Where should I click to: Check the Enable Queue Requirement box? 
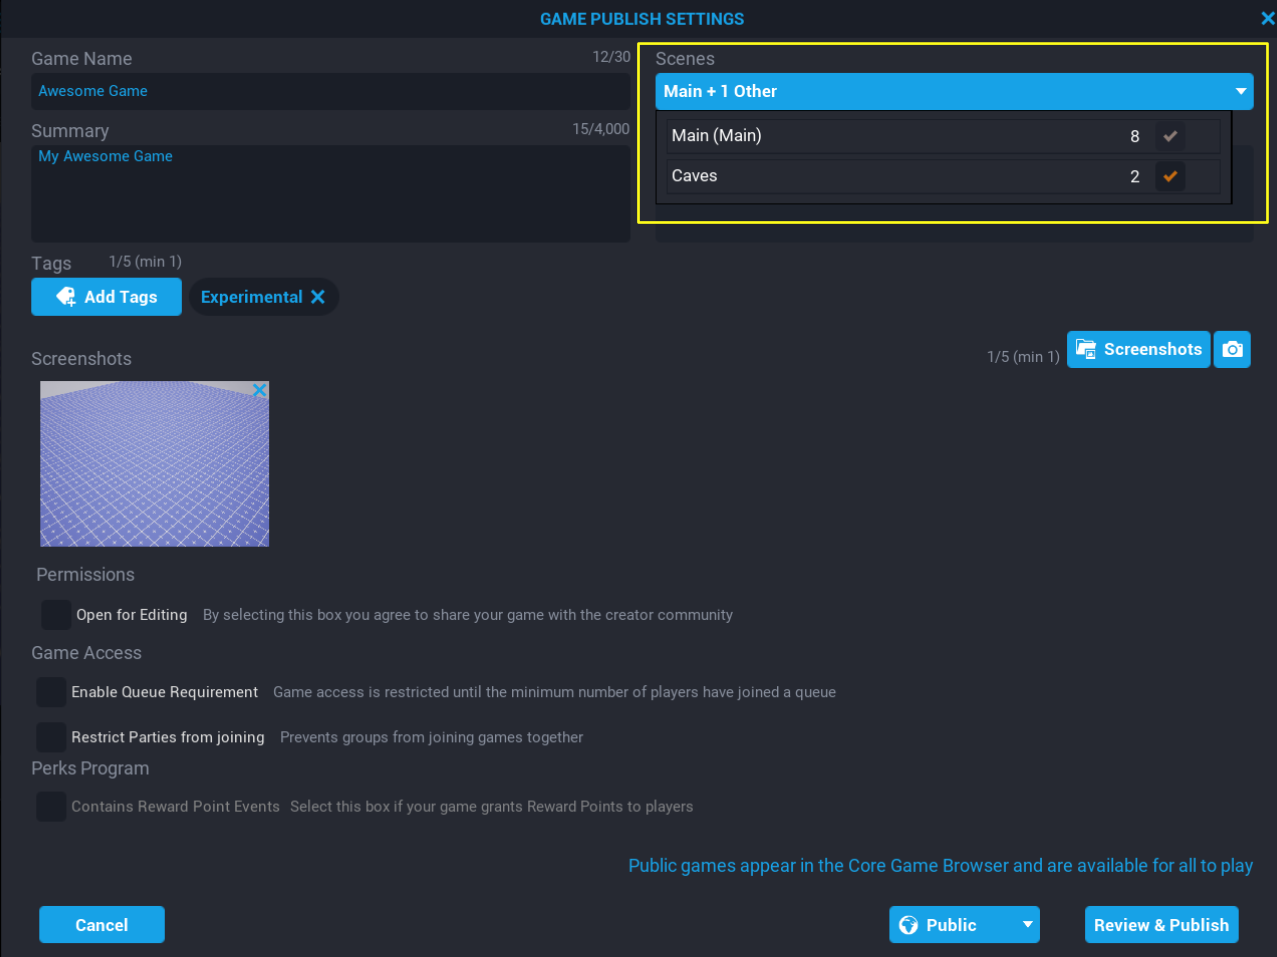(51, 692)
